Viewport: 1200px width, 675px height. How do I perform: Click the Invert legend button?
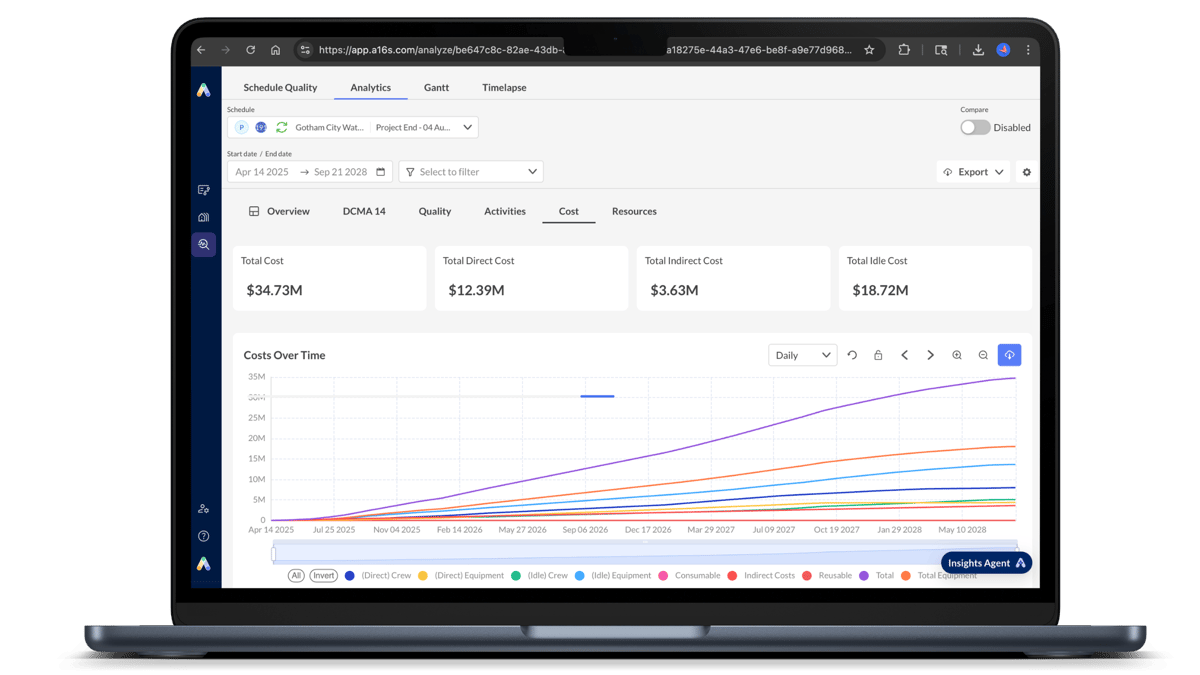[323, 576]
